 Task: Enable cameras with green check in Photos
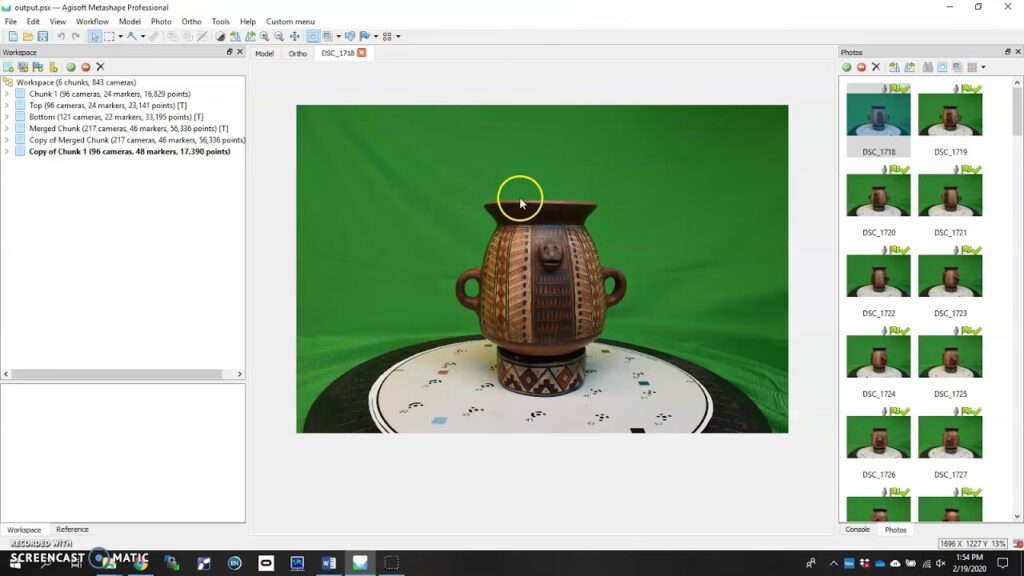click(847, 67)
